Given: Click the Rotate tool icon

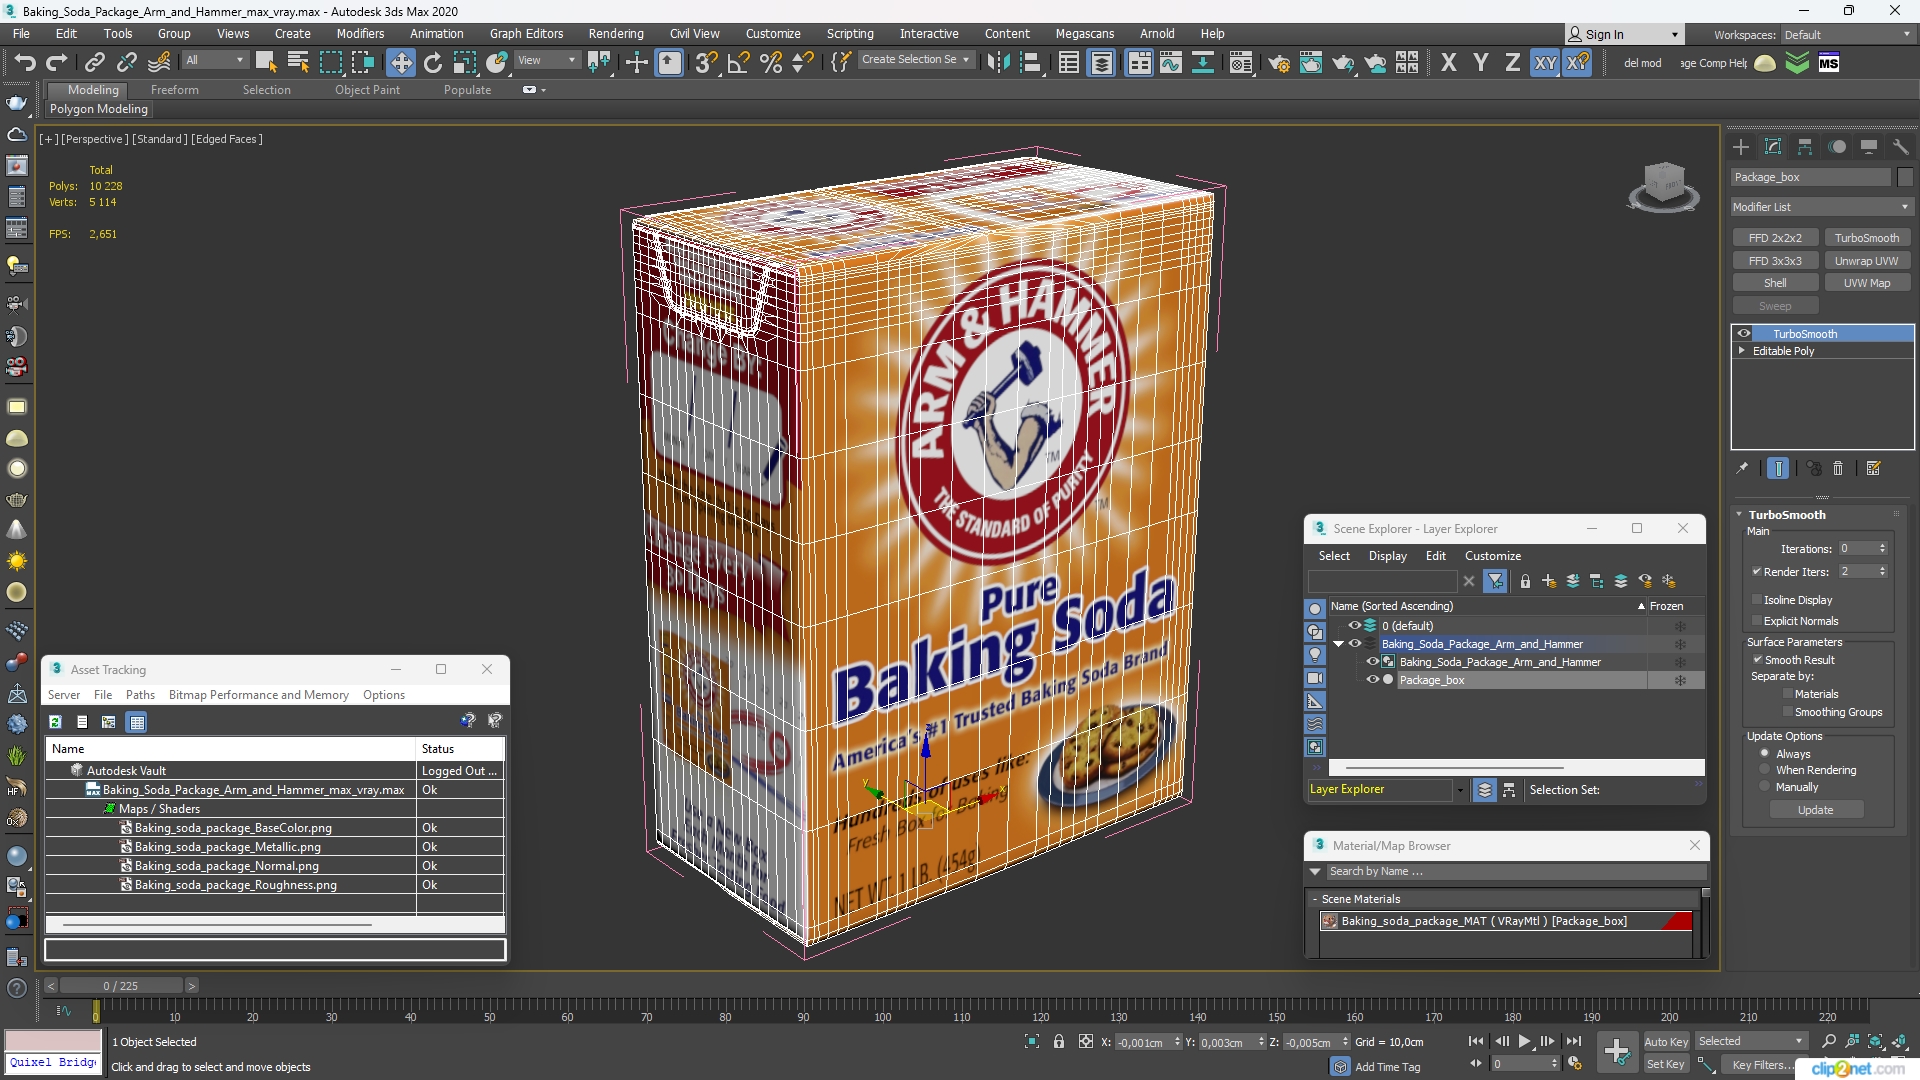Looking at the screenshot, I should click(433, 62).
